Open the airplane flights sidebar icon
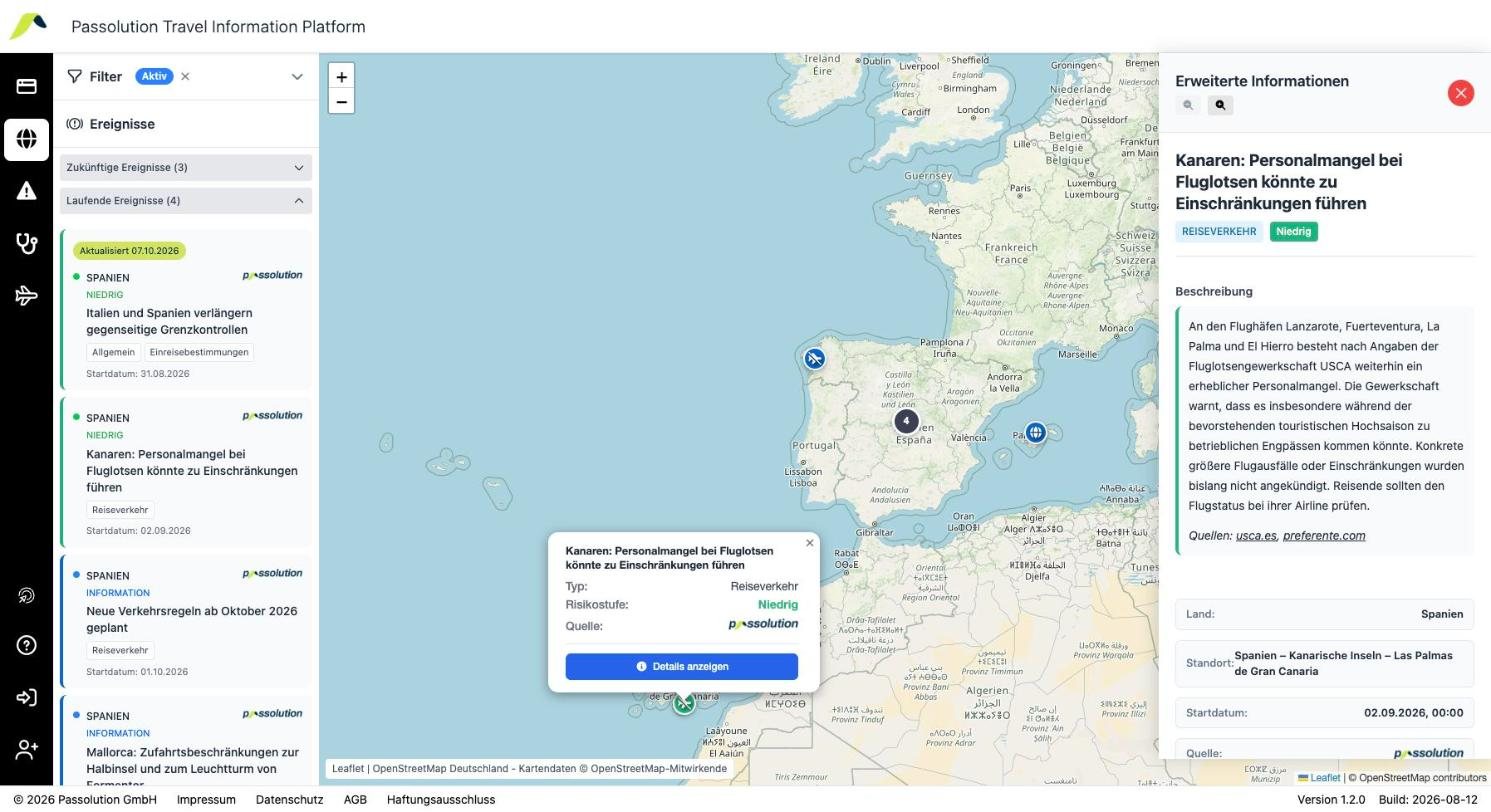The image size is (1491, 812). pyautogui.click(x=26, y=295)
